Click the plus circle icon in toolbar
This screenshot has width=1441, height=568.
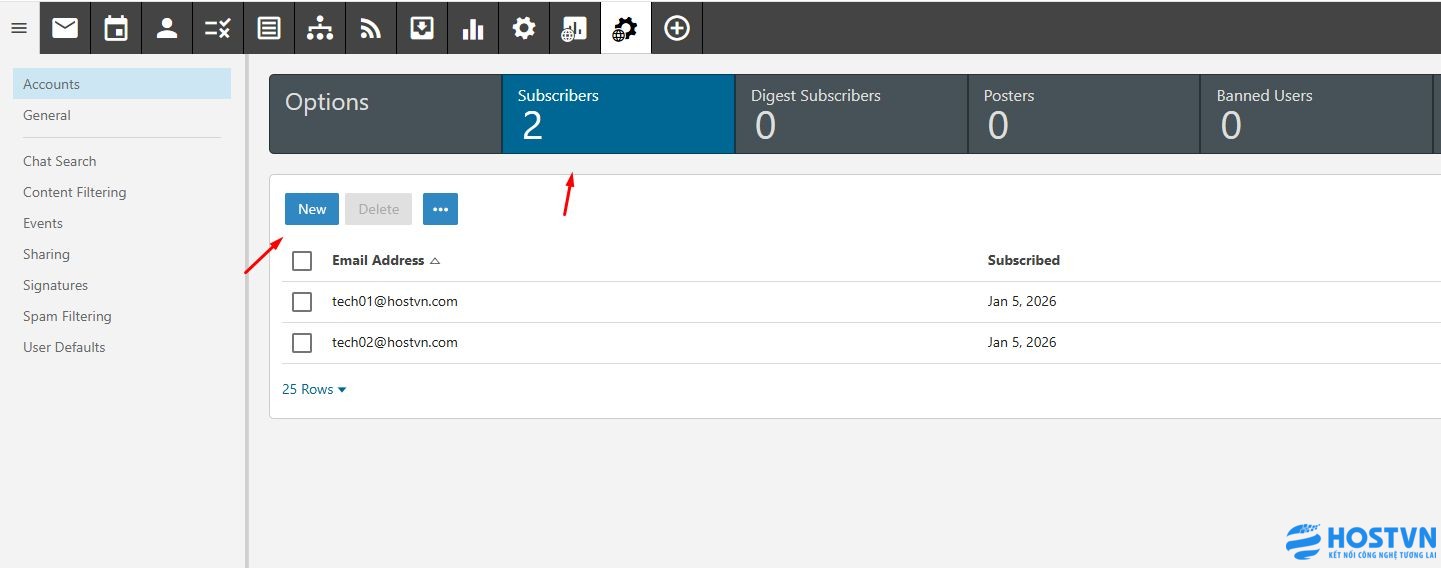tap(677, 28)
